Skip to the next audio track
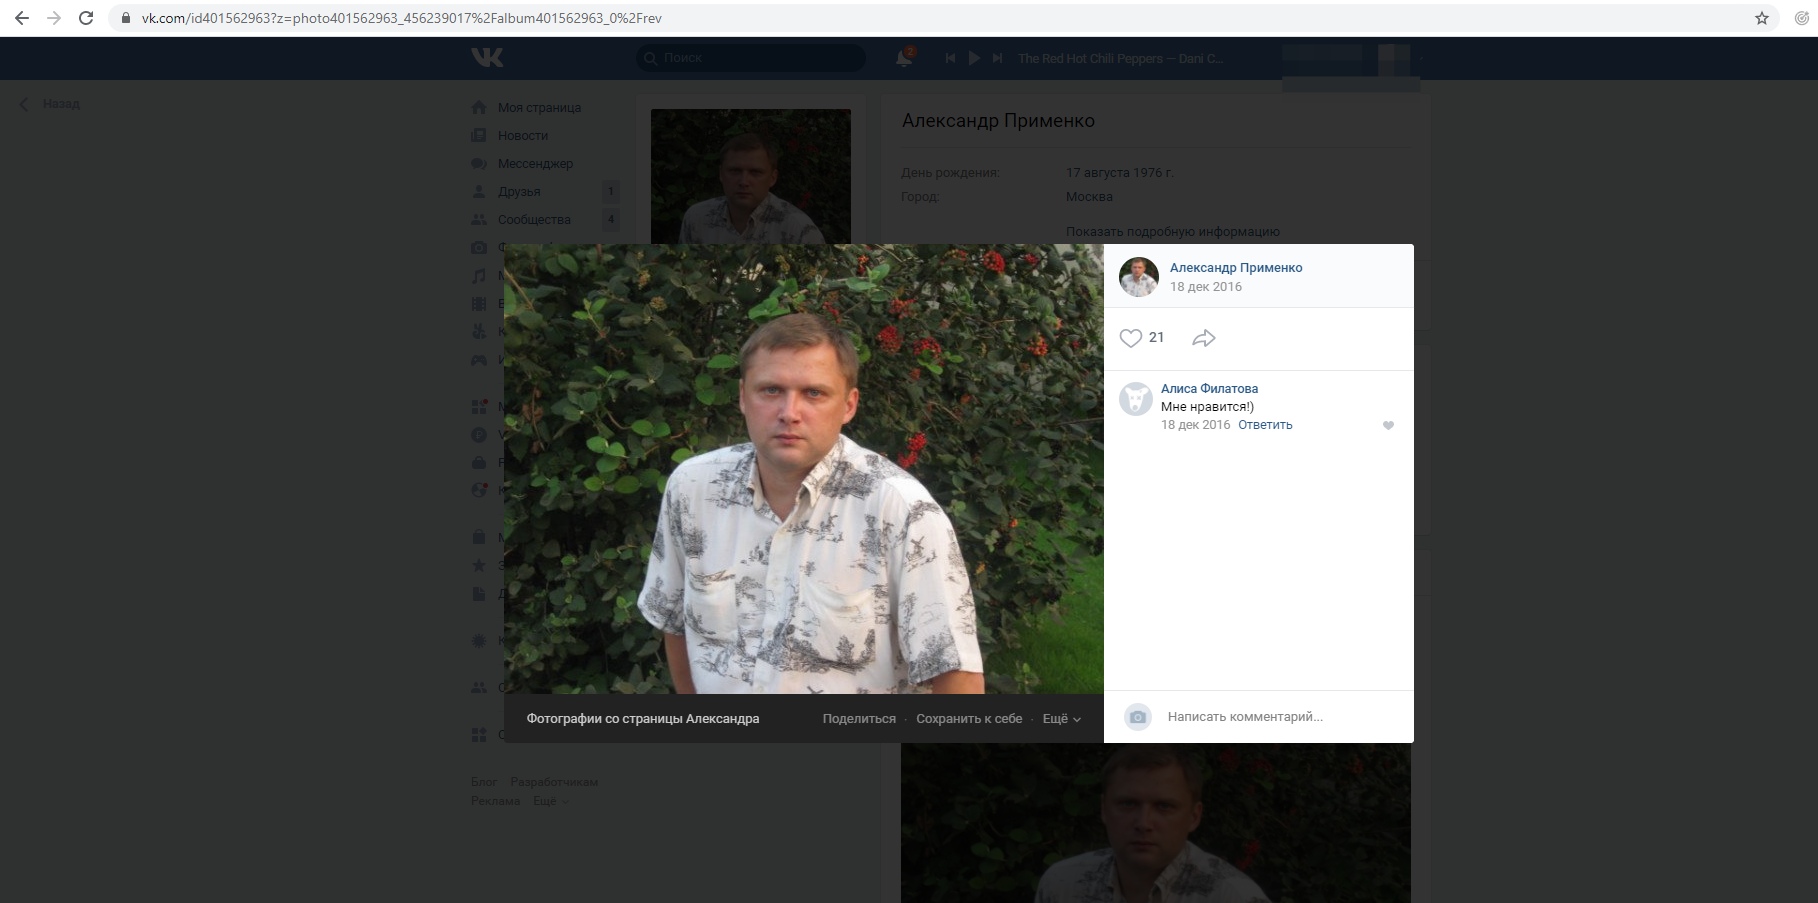Screen dimensions: 1818x903 (x=997, y=58)
